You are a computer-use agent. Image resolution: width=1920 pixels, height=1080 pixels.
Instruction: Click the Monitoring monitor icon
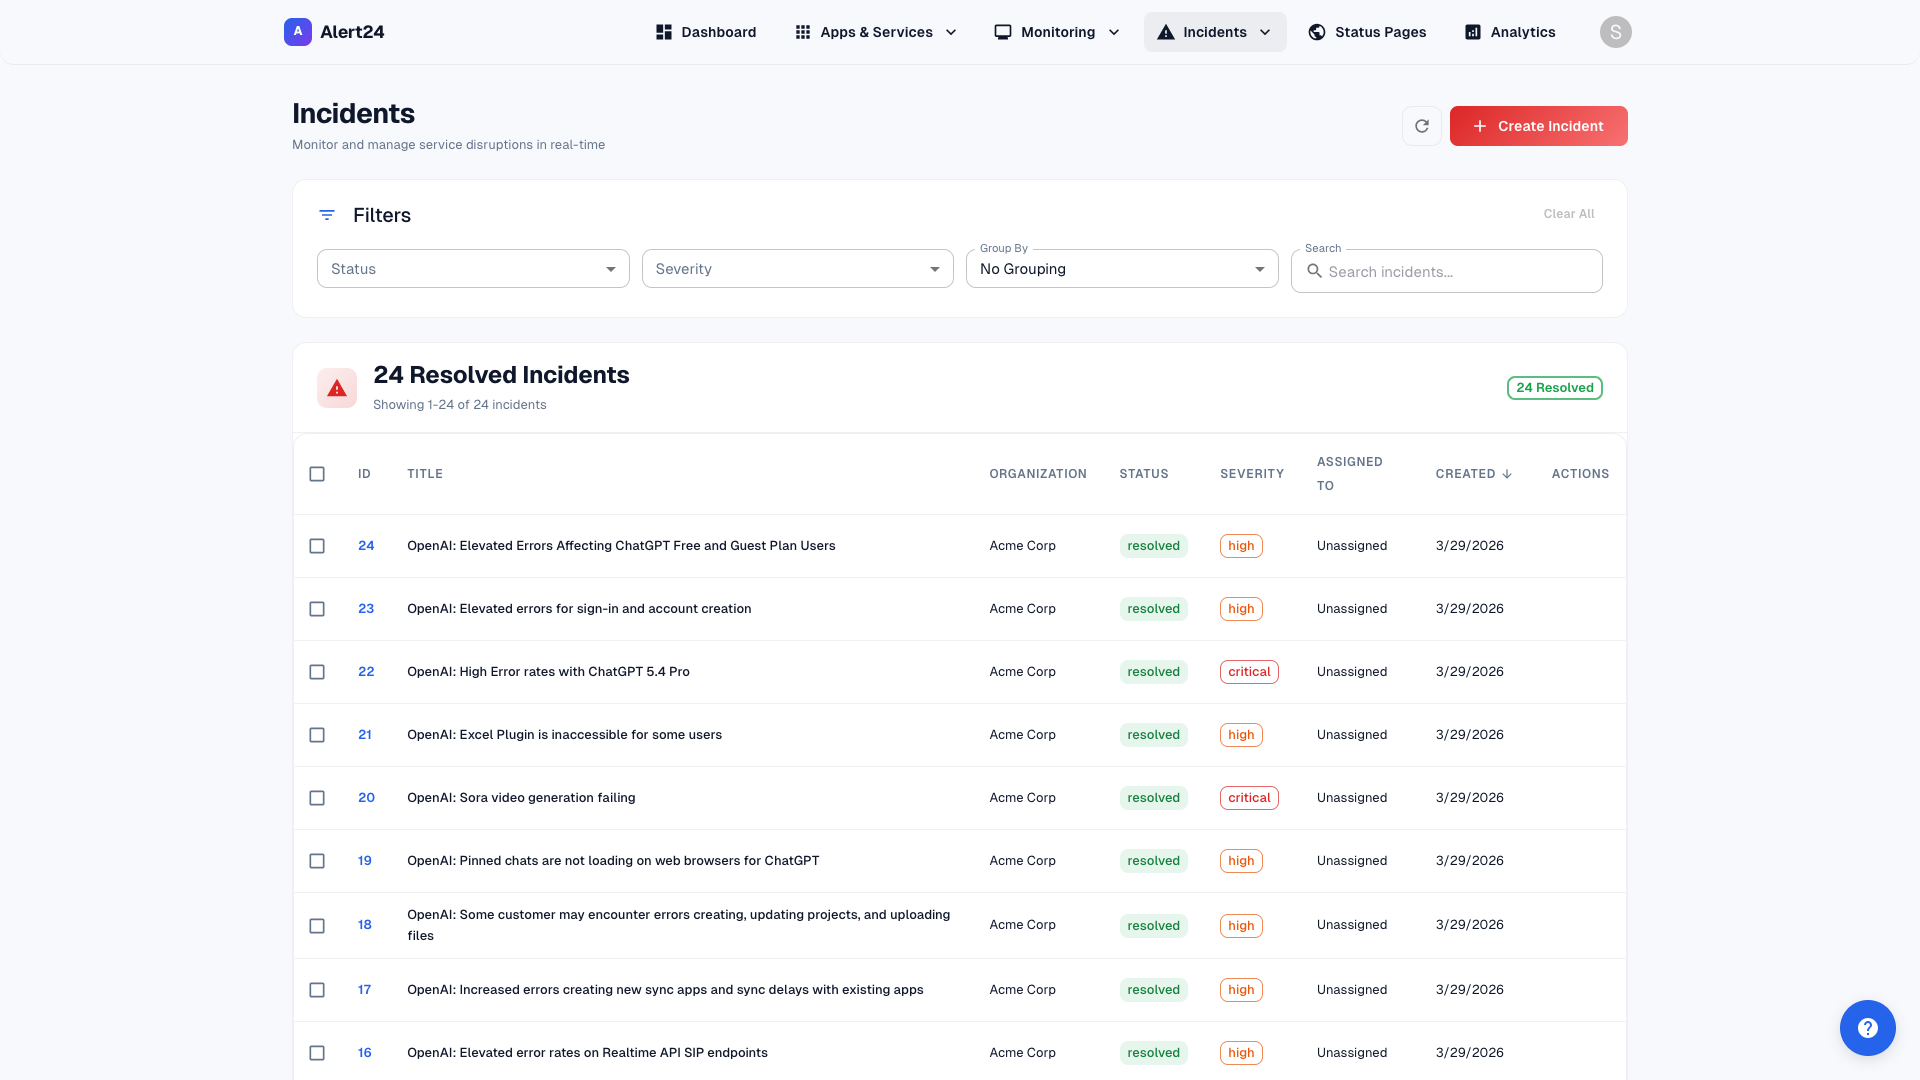pos(1002,31)
